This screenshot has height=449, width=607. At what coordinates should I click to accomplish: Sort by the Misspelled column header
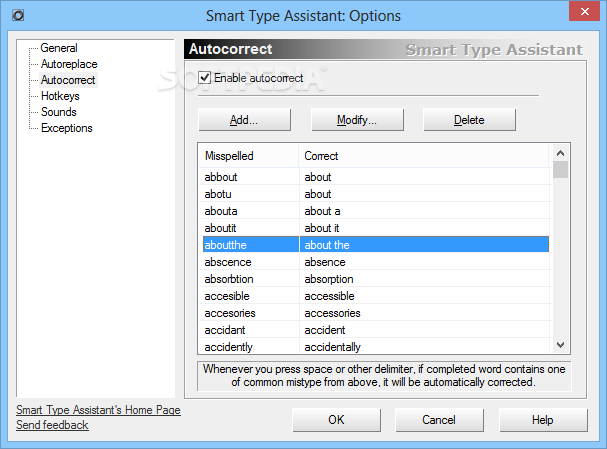tap(249, 156)
